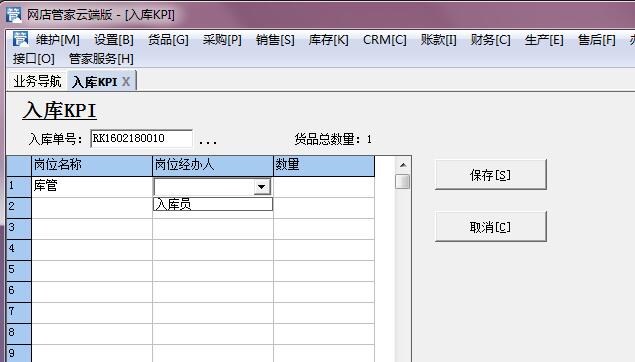Viewport: 635px width, 362px height.
Task: Click the 入库KPI page heading
Action: click(60, 111)
